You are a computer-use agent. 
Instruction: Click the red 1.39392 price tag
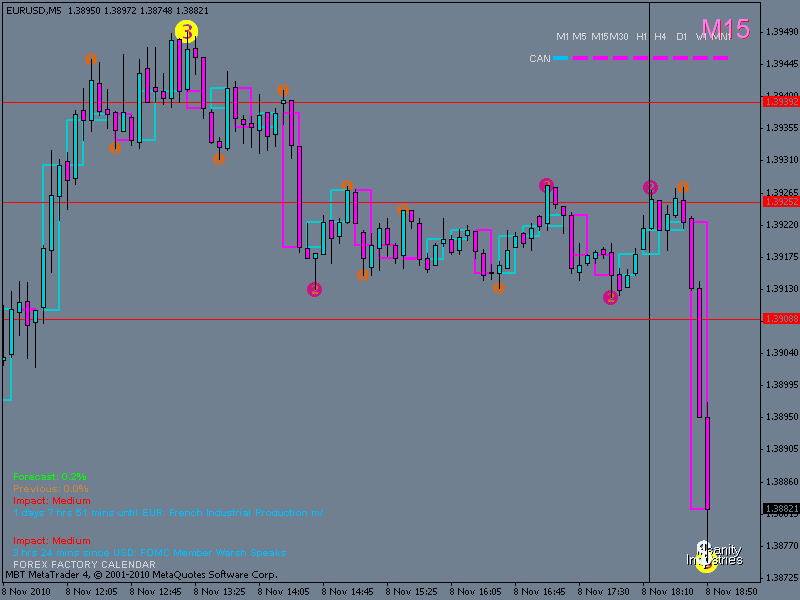point(781,102)
